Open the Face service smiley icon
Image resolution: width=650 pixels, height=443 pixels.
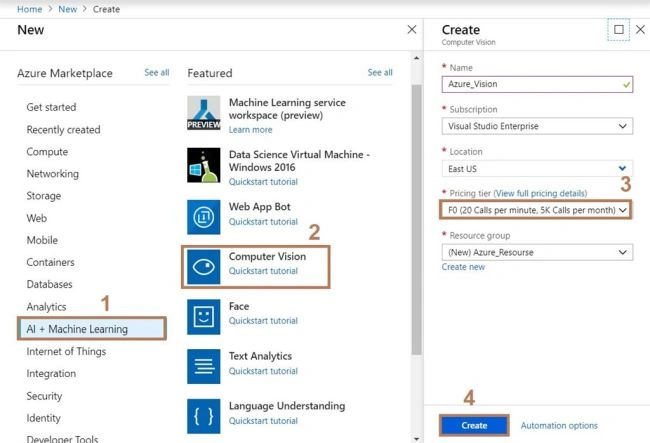coord(204,317)
